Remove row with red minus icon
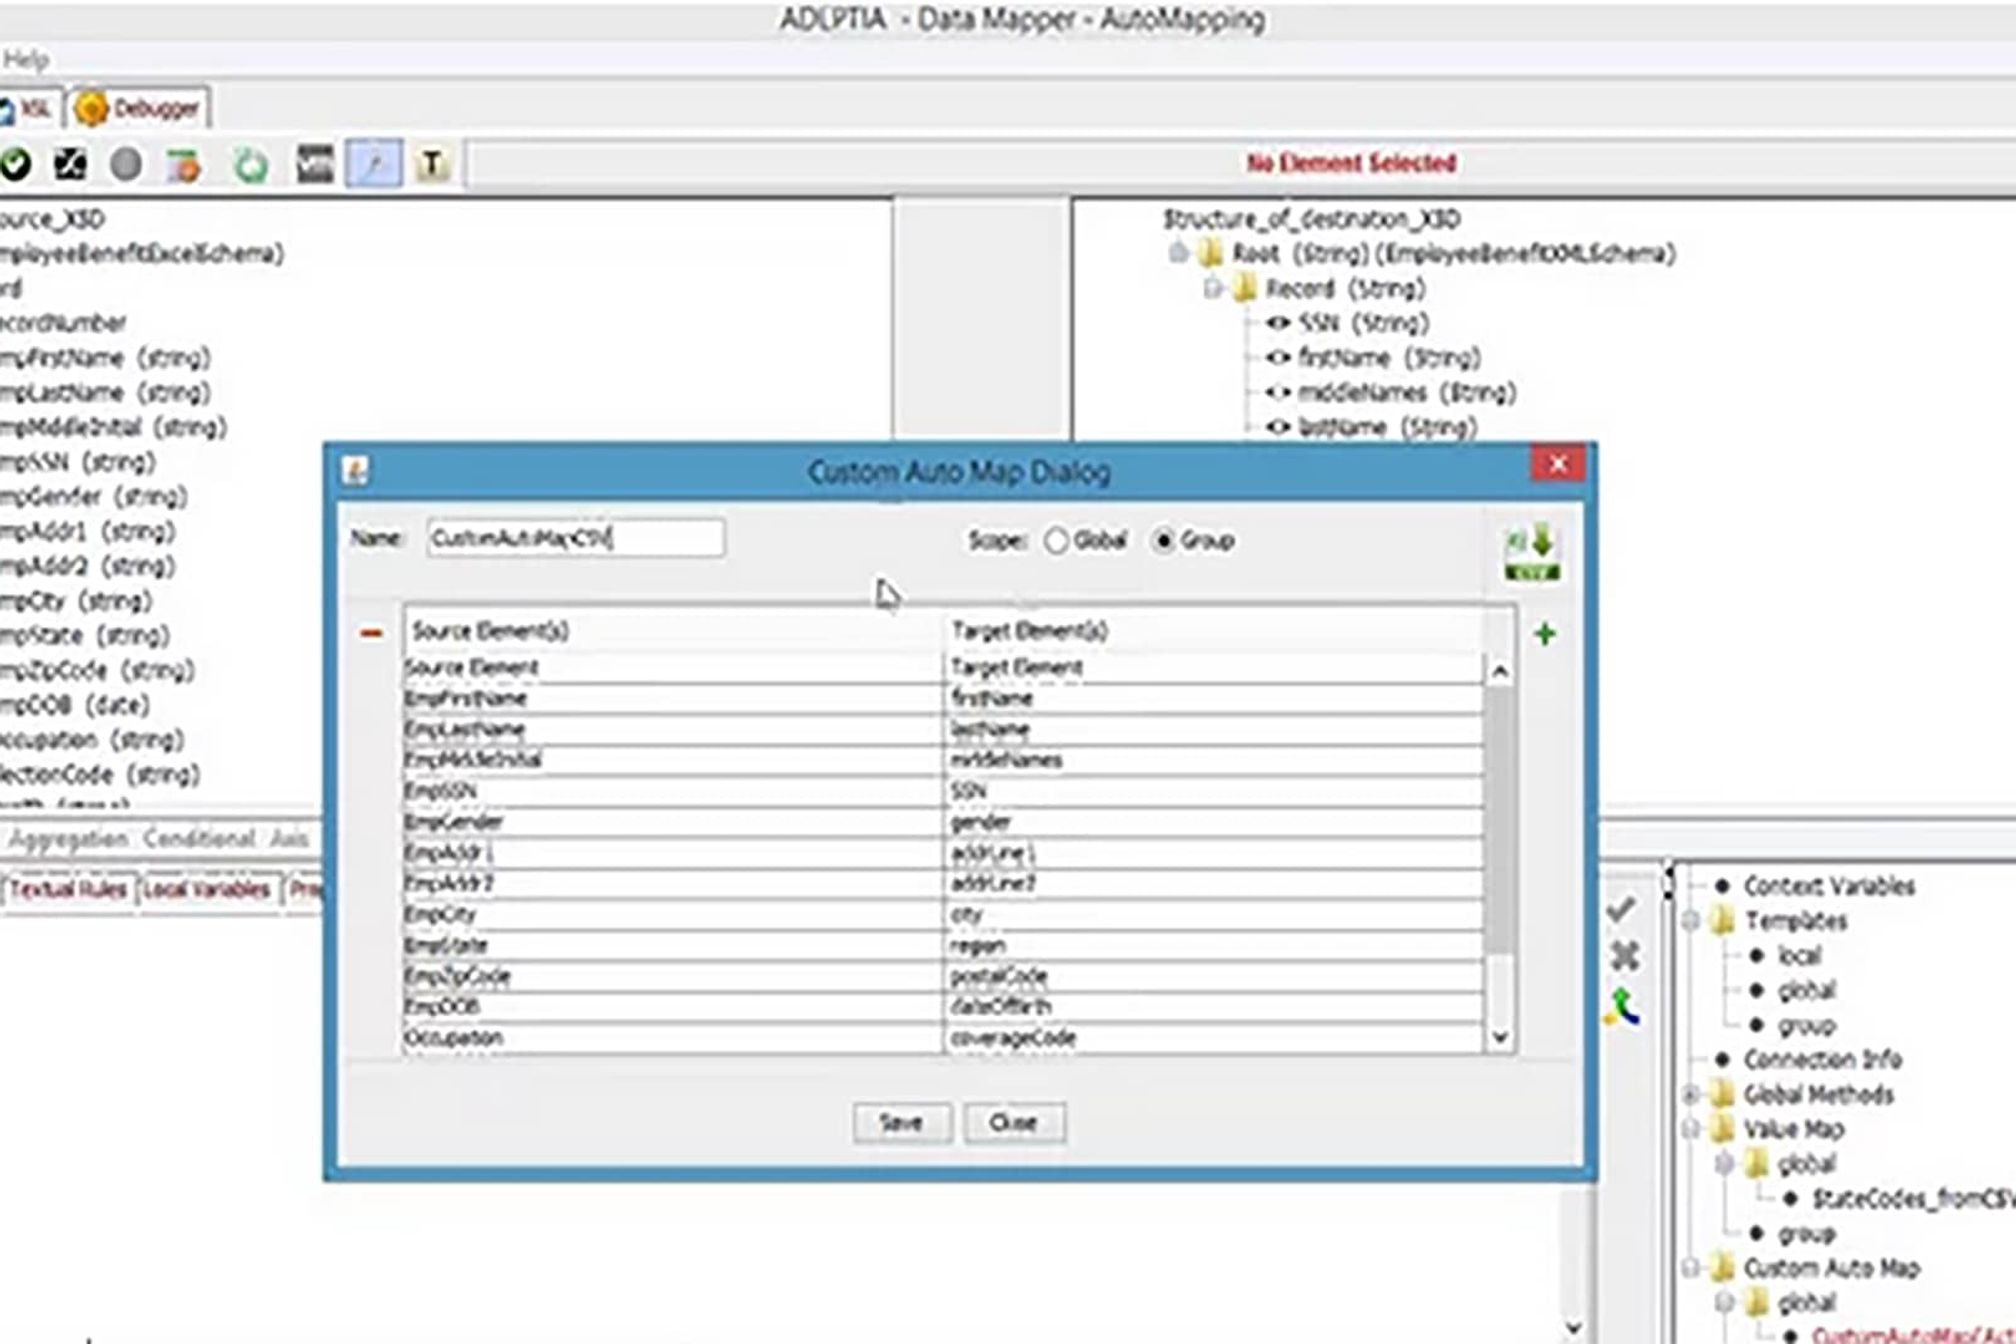The width and height of the screenshot is (2016, 1344). click(x=371, y=633)
